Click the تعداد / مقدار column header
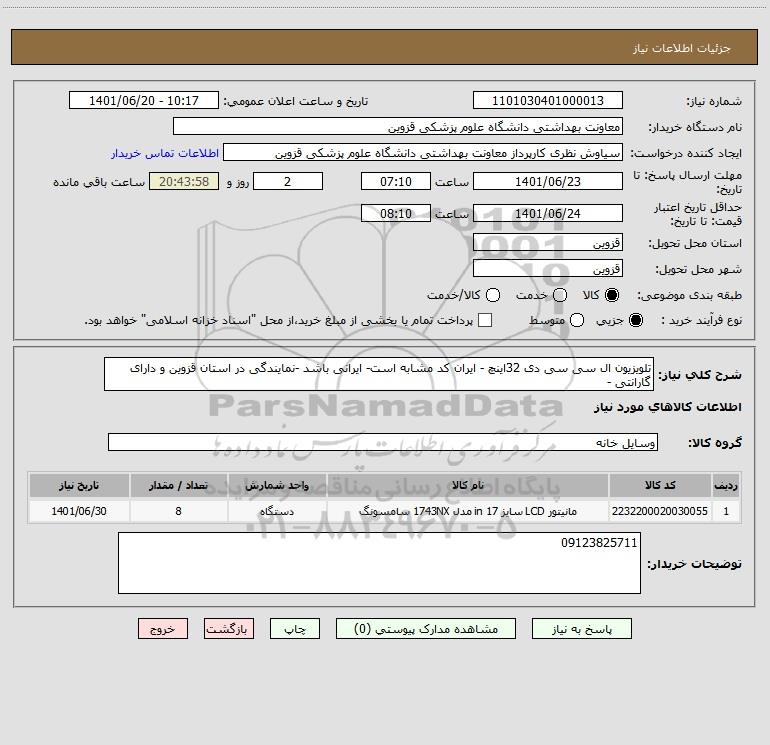 pyautogui.click(x=178, y=485)
